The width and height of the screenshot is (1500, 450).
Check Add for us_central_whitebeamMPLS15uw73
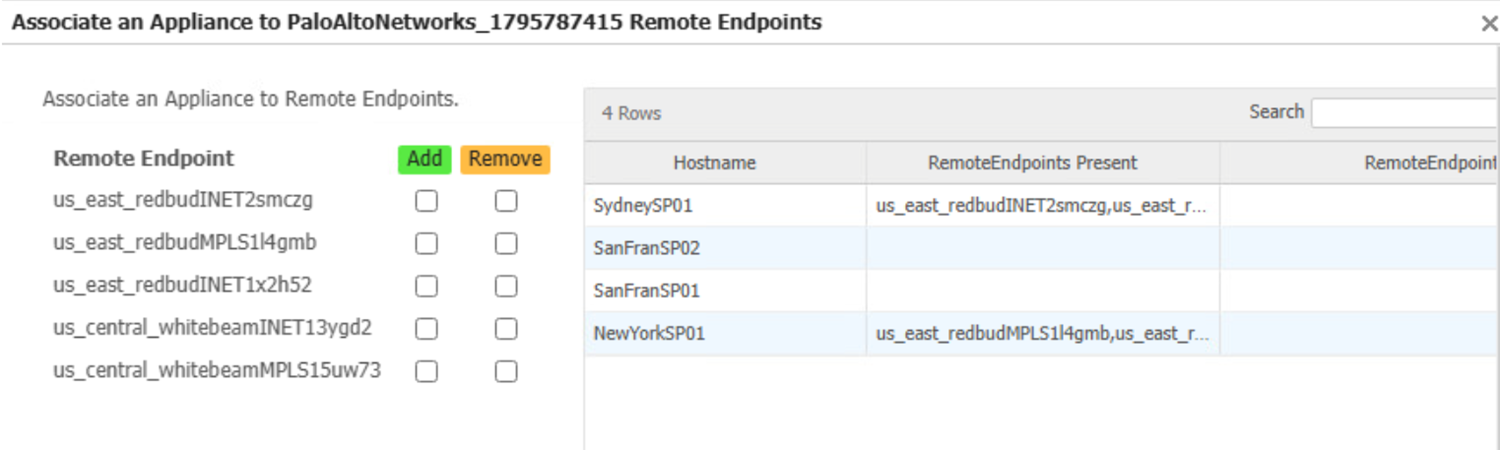click(x=426, y=371)
